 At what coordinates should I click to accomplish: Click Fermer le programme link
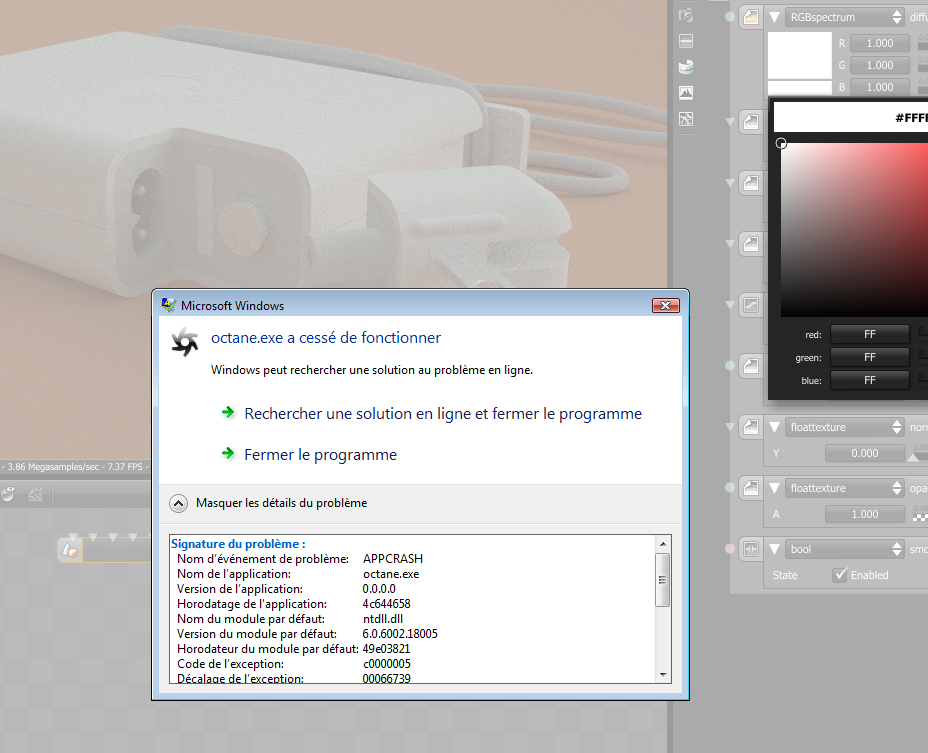point(320,455)
